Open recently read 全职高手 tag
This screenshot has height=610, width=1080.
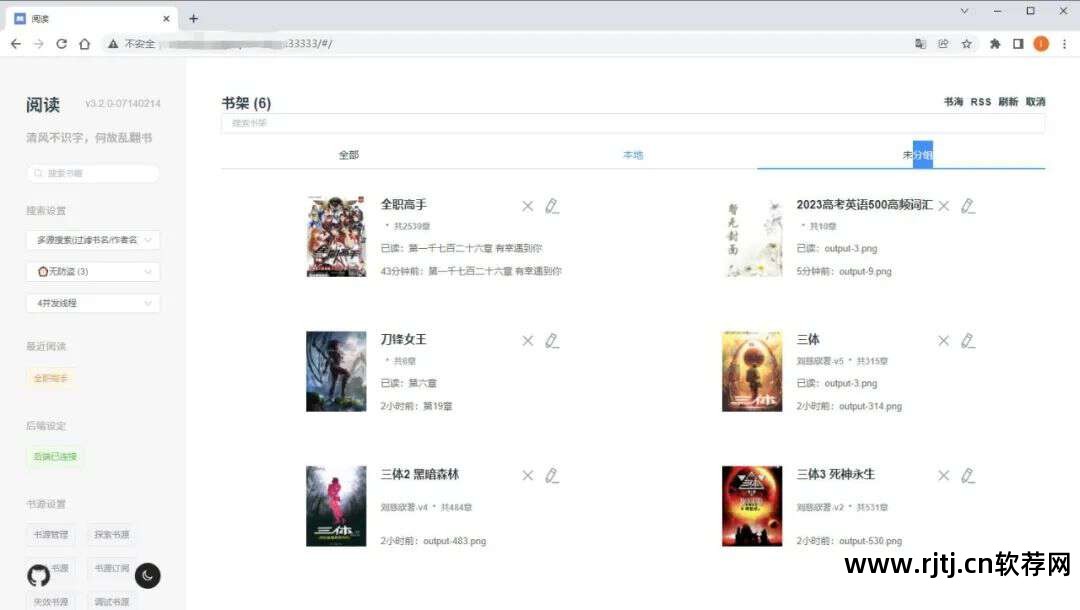(x=51, y=378)
